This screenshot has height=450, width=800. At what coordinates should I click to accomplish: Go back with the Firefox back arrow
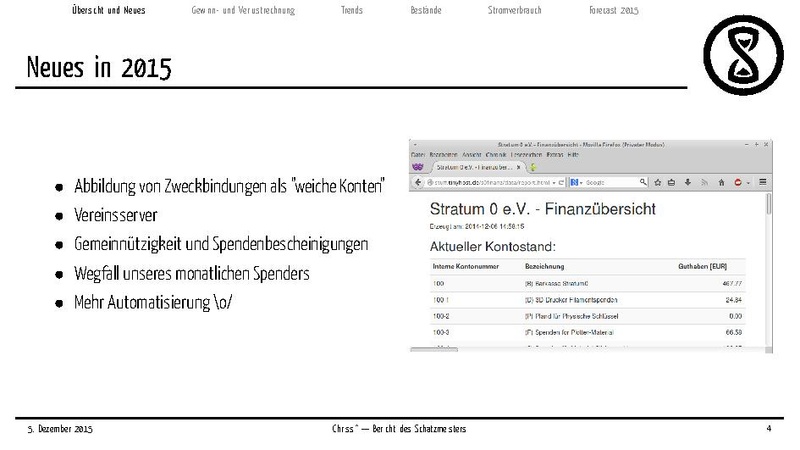[x=418, y=182]
